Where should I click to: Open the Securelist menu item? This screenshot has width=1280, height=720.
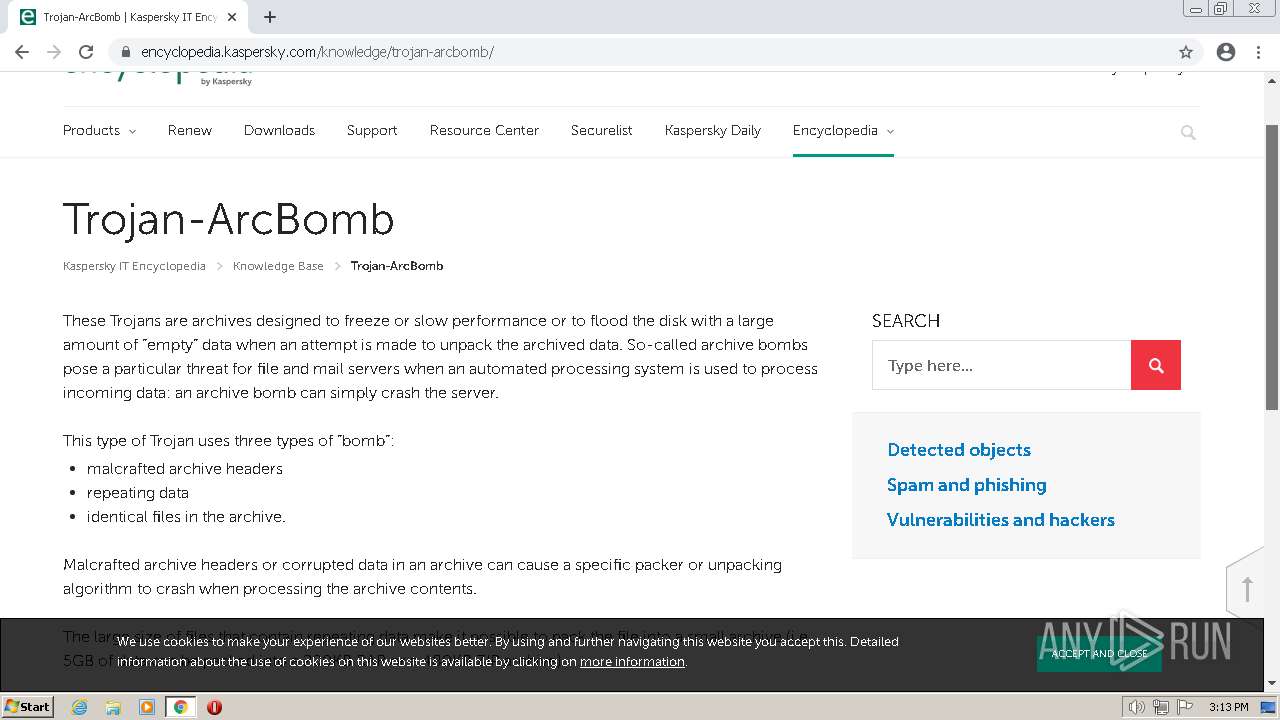(602, 130)
